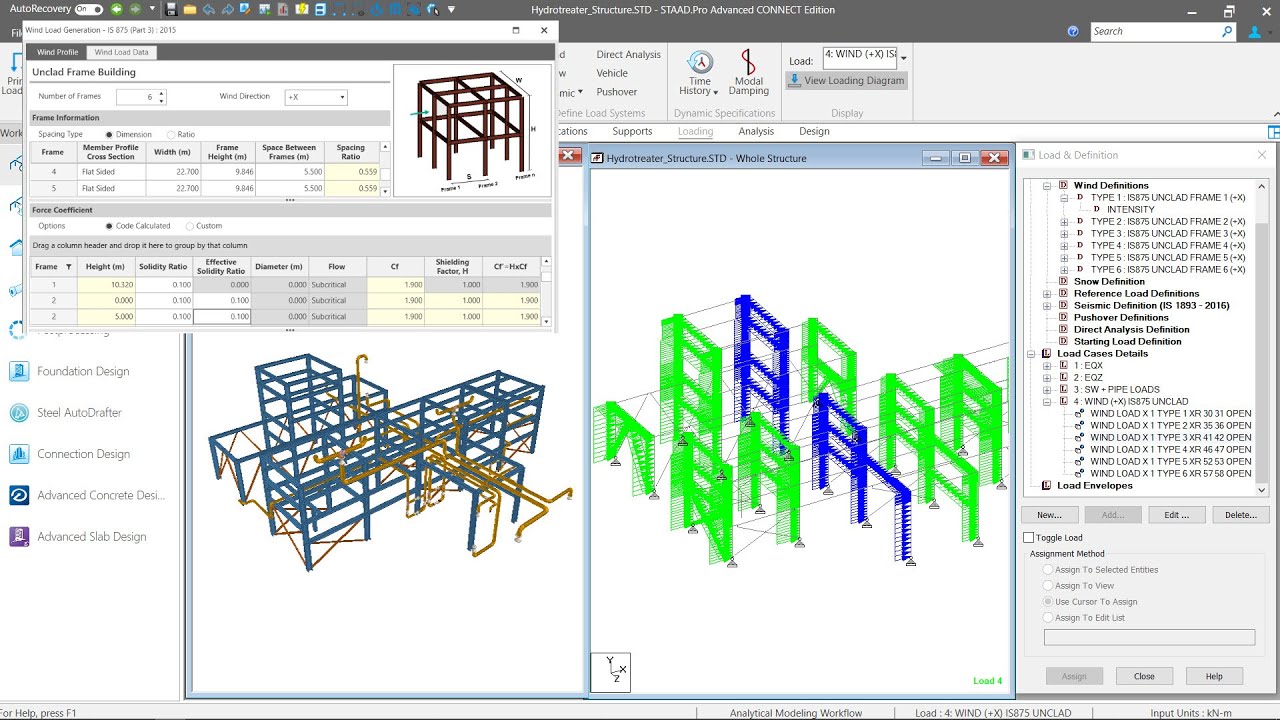Collapse the Wind Definitions tree node

pos(1047,185)
